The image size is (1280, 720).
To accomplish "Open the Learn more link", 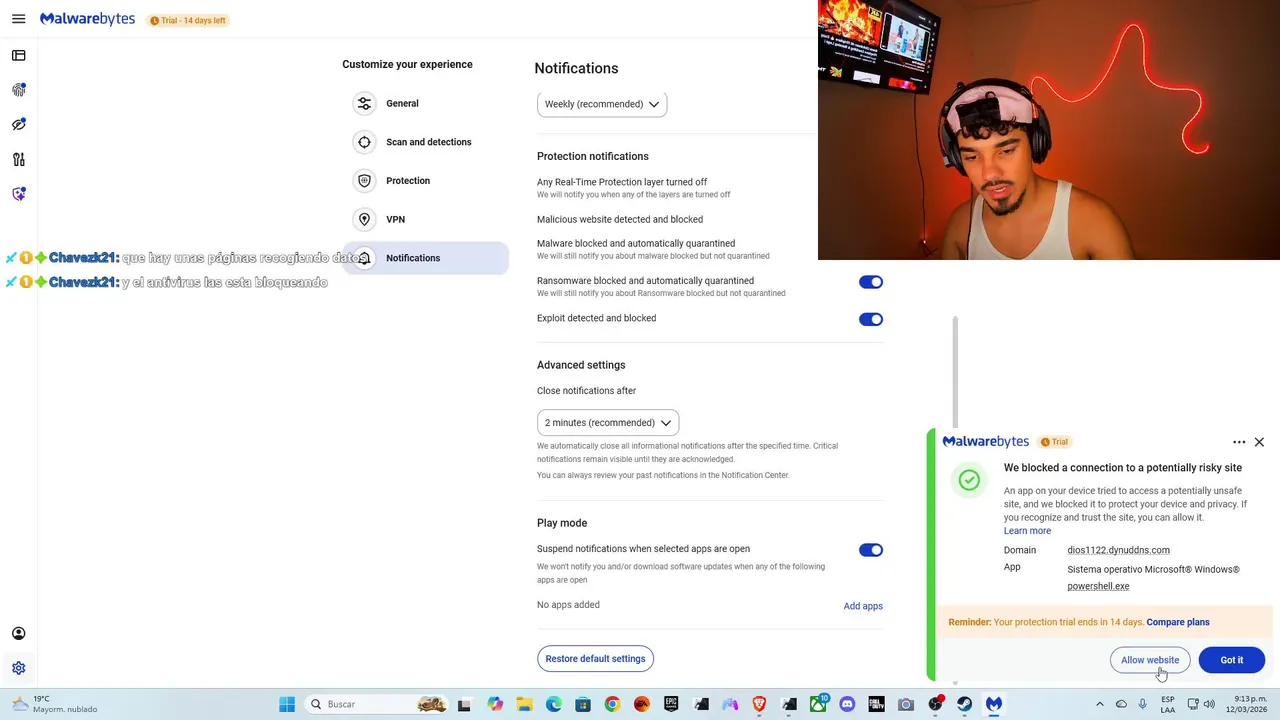I will point(1027,531).
